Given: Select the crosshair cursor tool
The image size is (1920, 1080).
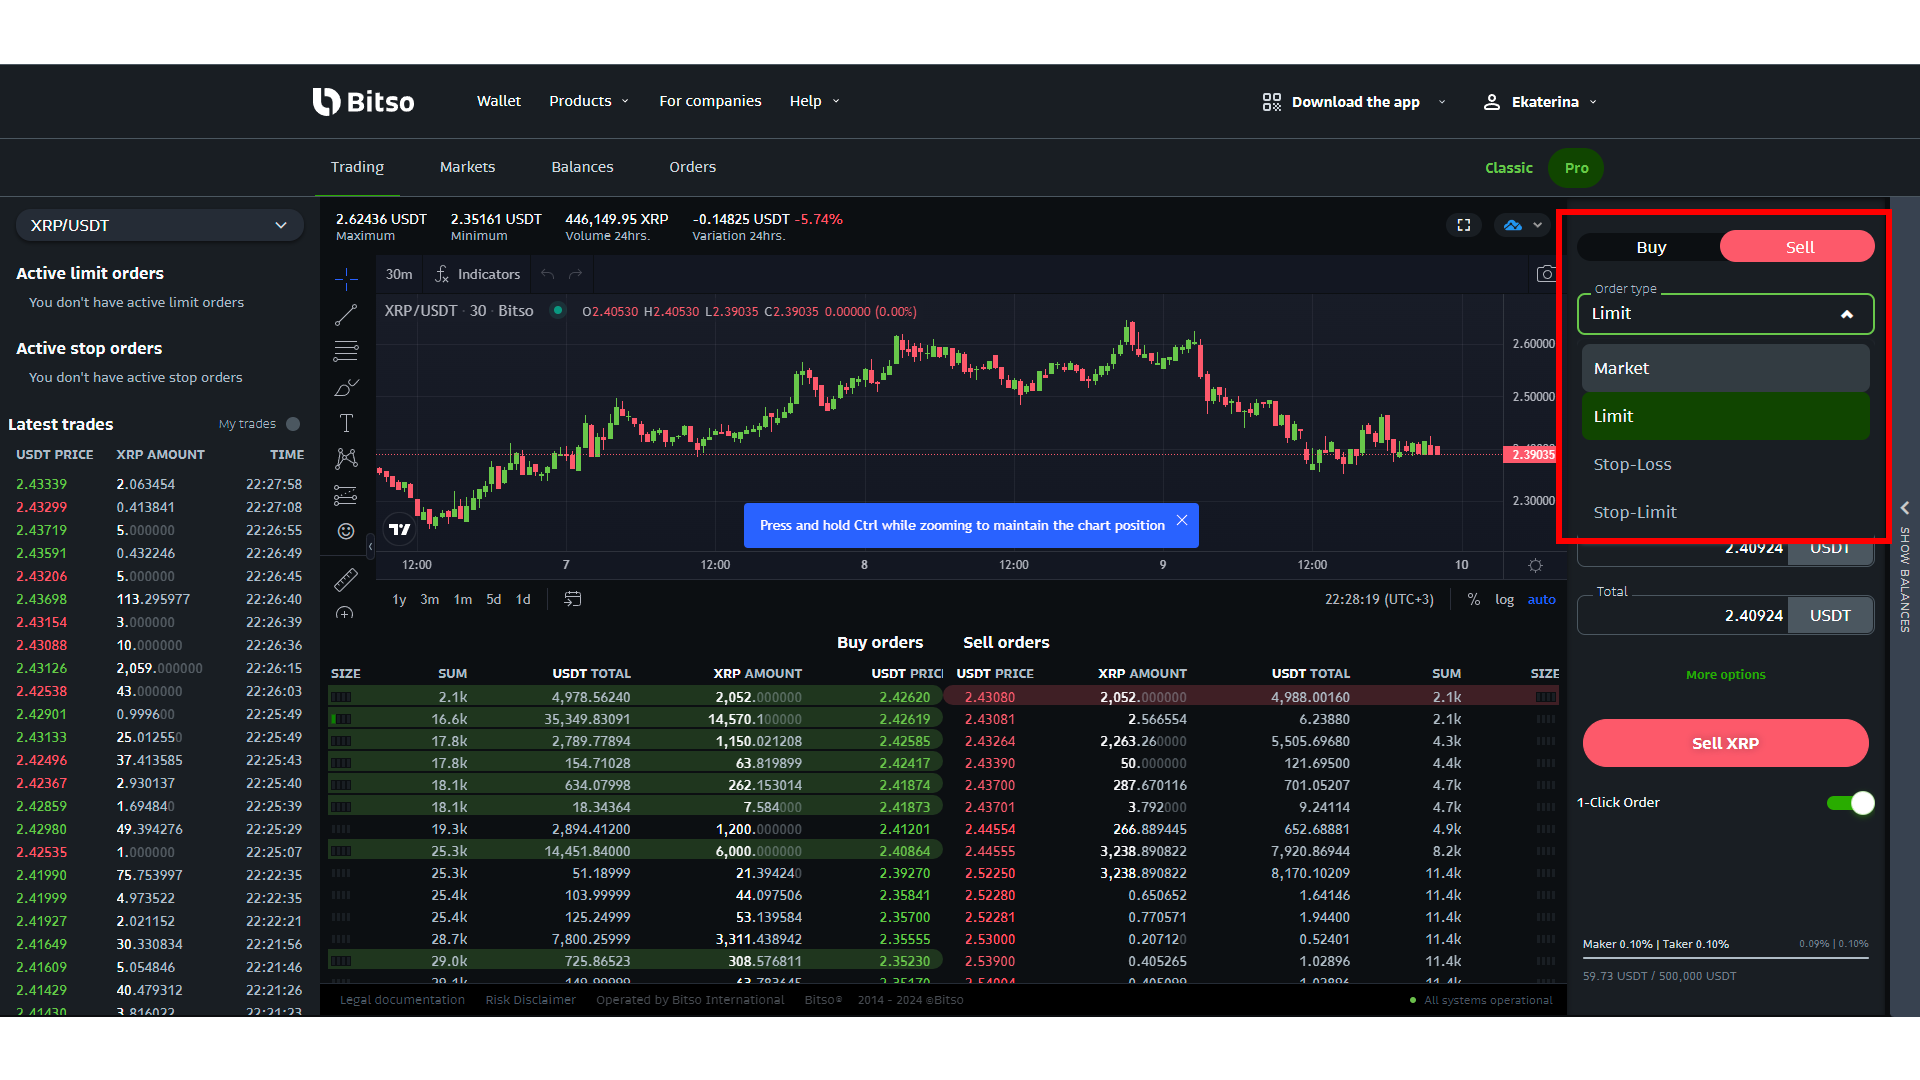Looking at the screenshot, I should pos(346,278).
